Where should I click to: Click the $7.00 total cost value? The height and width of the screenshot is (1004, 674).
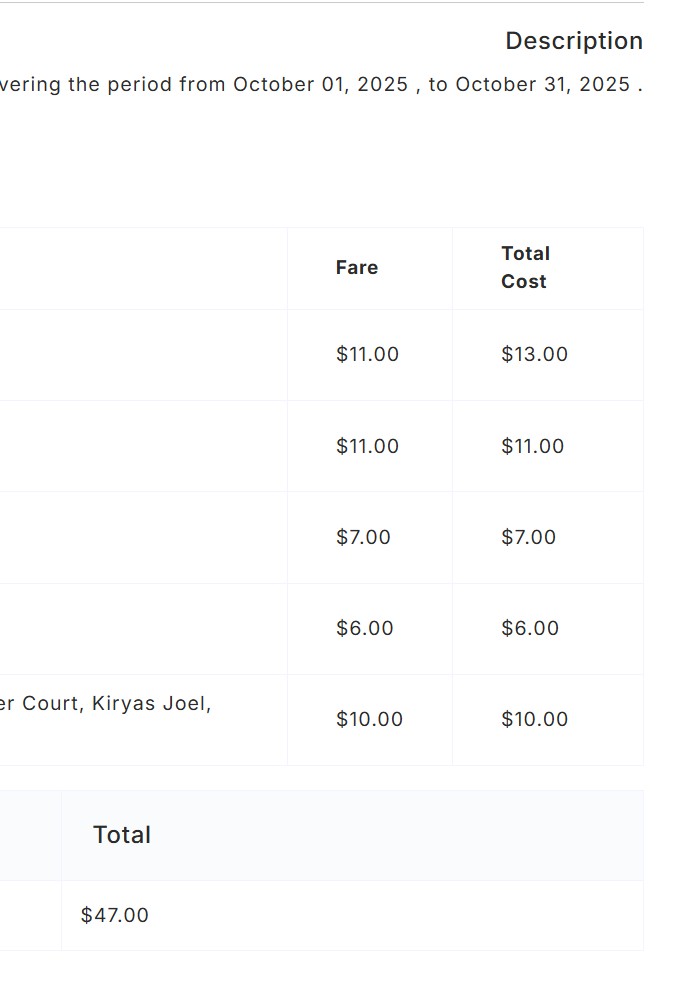pos(528,538)
